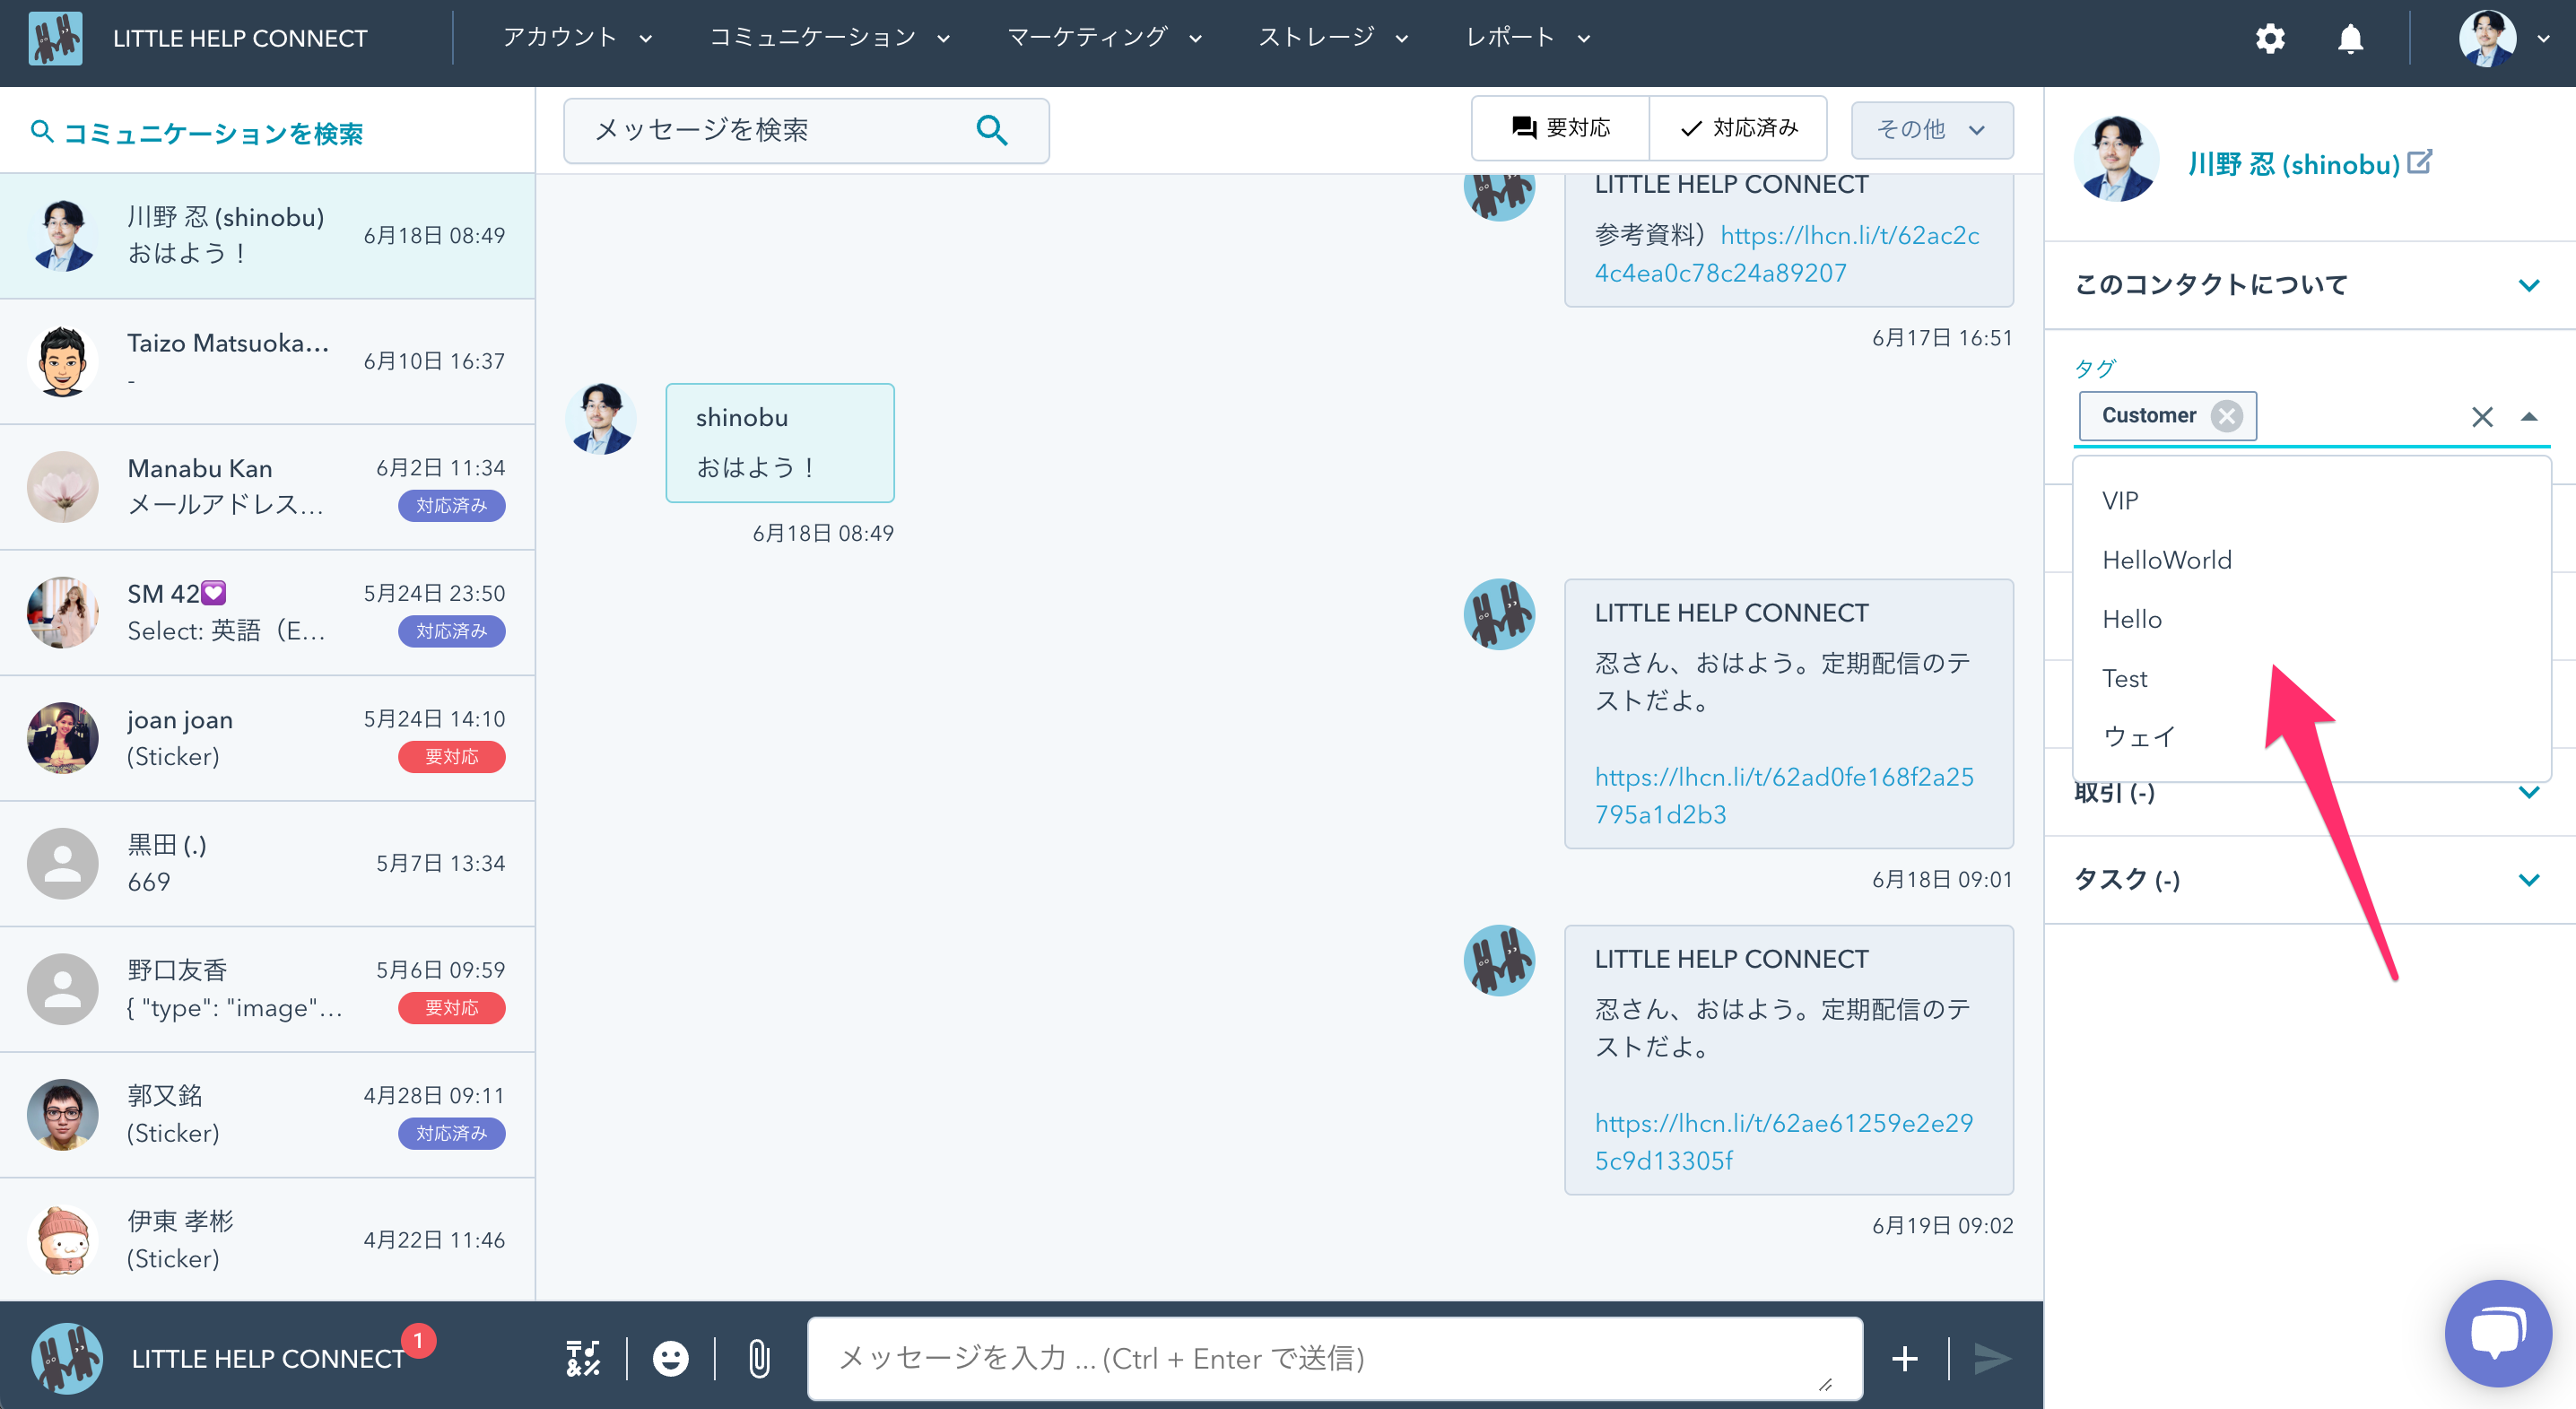Open the マーケティング menu

coord(1104,38)
